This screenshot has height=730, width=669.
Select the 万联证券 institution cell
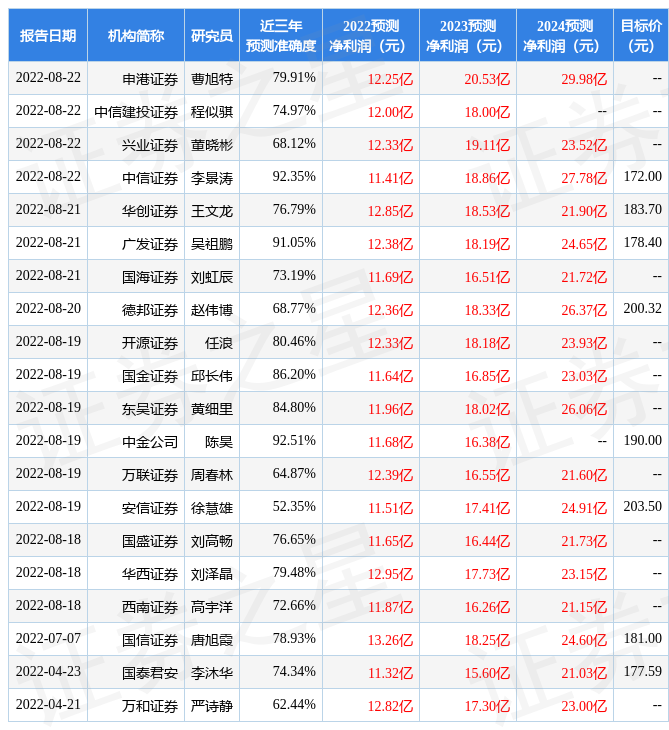point(135,475)
